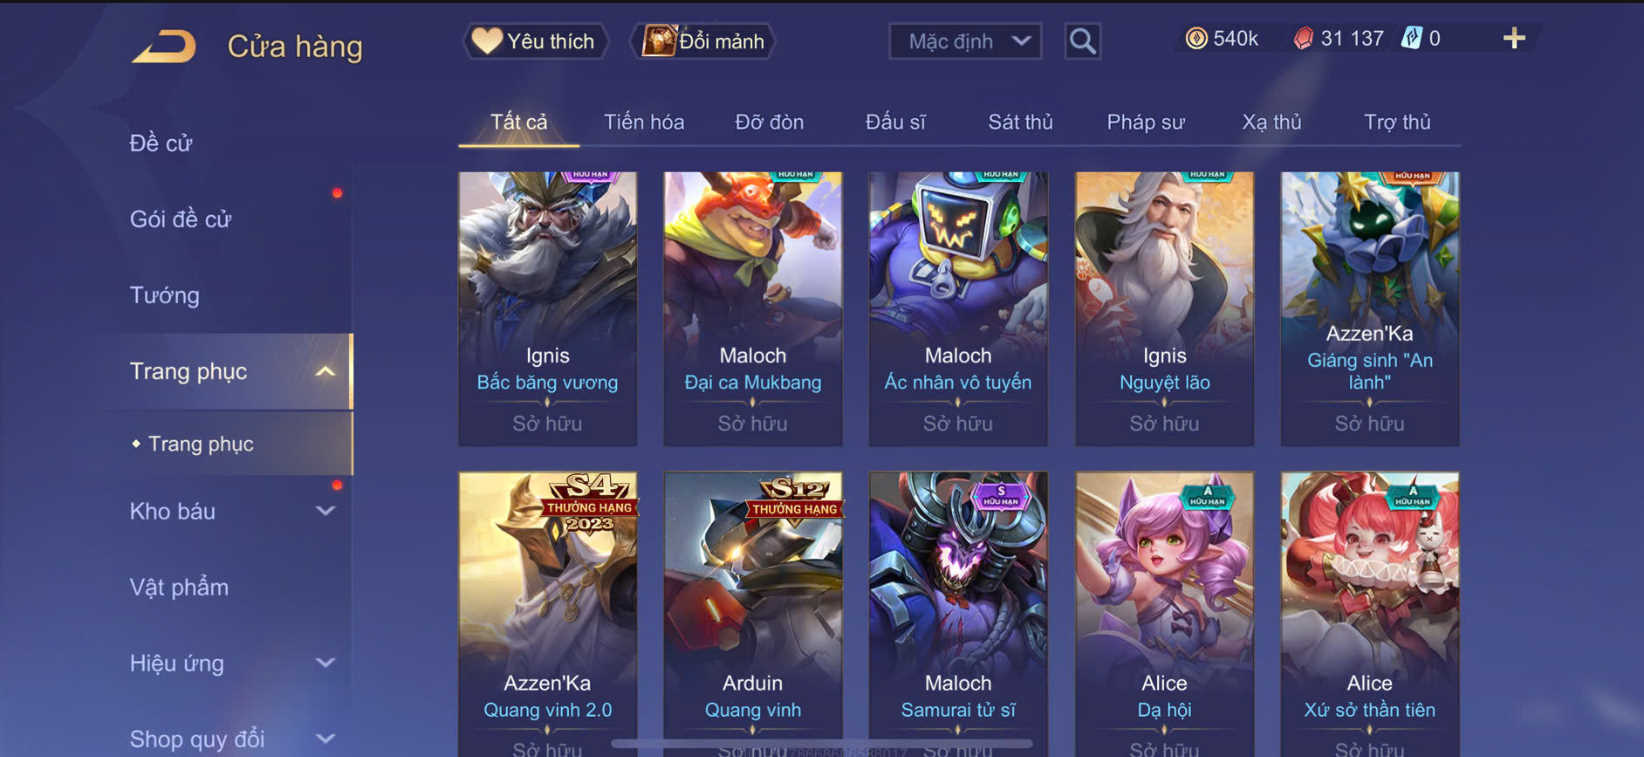Tap the red ruby currency icon
1644x757 pixels.
1303,39
